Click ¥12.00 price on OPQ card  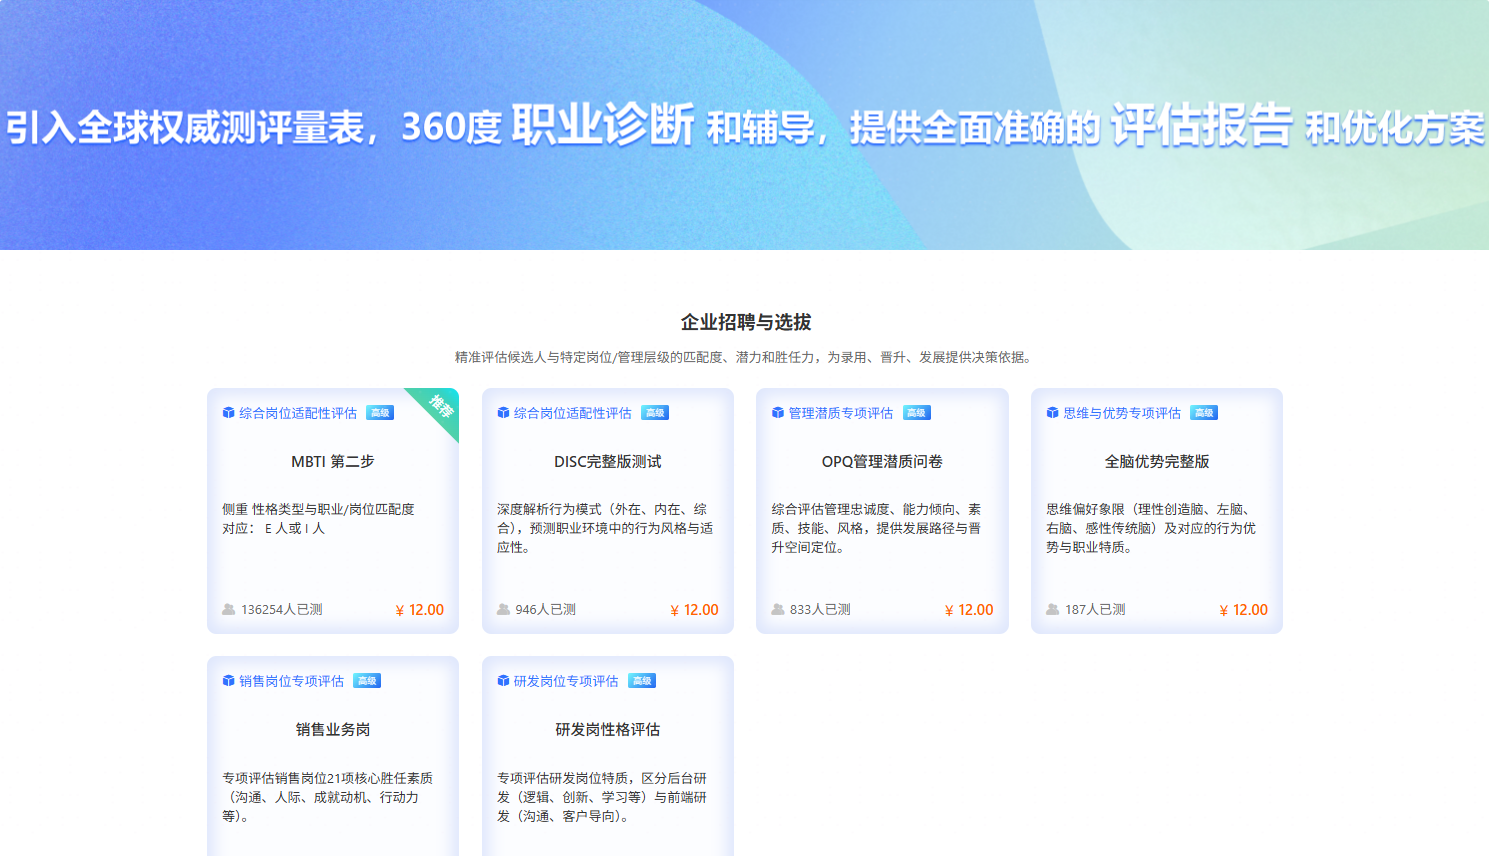[x=969, y=610]
